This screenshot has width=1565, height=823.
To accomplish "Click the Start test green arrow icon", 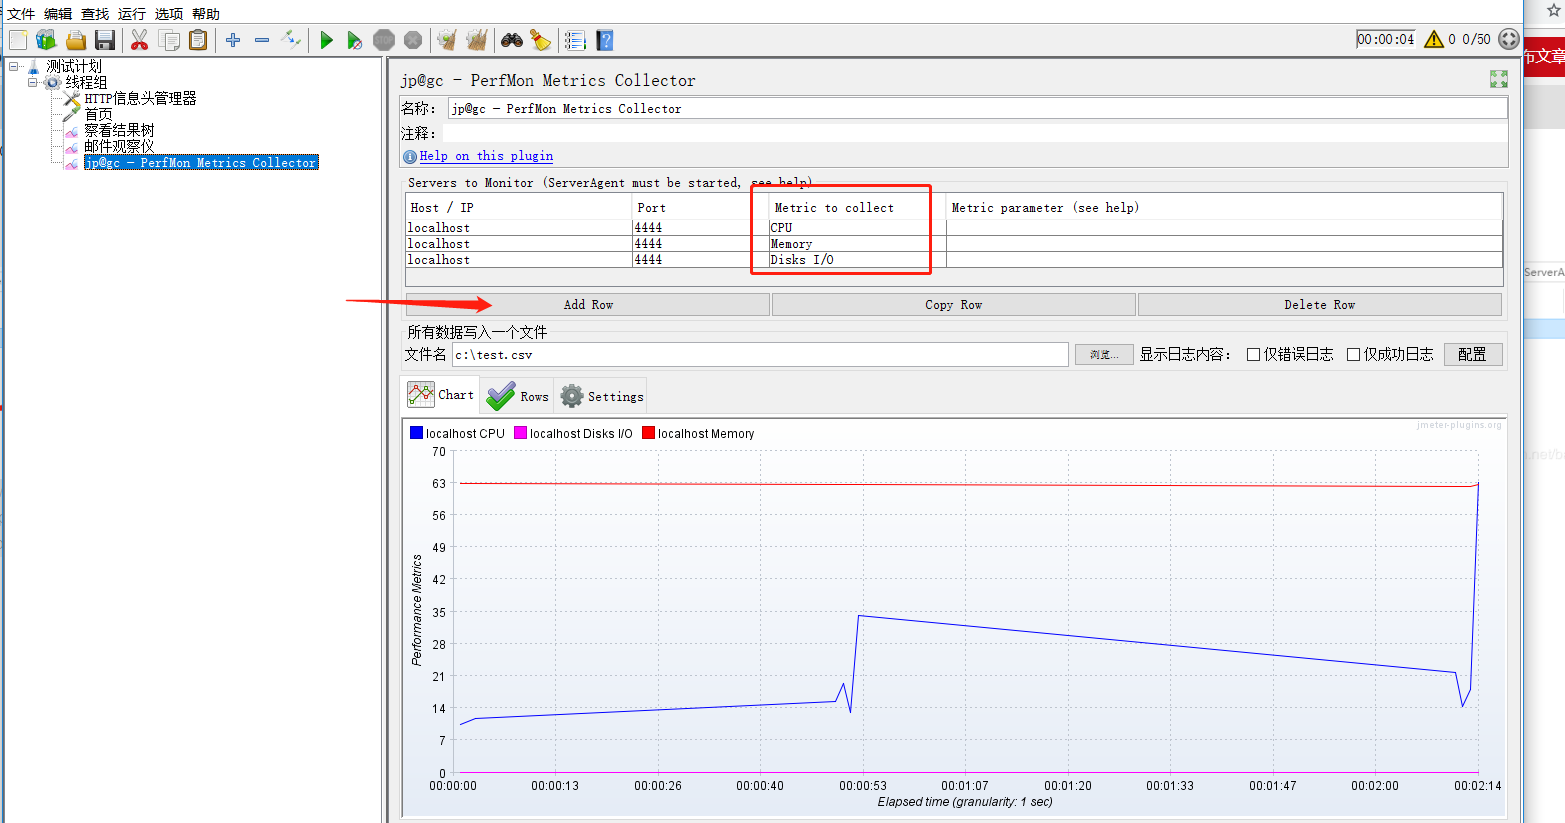I will [326, 40].
